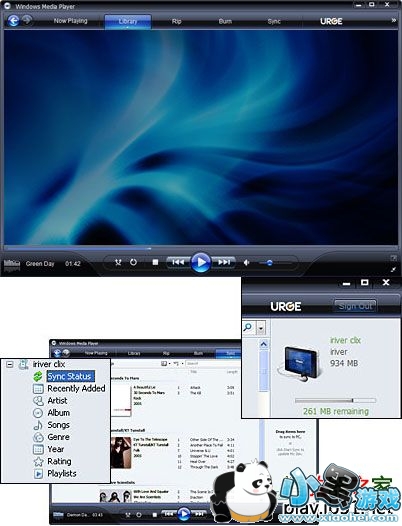Select the track 'The Kill'
402x526 pixels.
(196, 393)
